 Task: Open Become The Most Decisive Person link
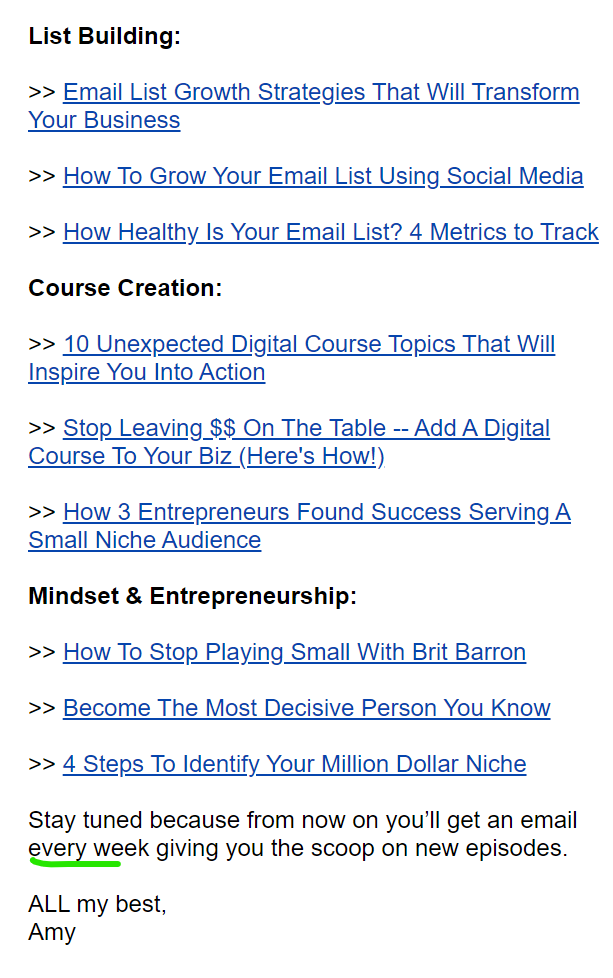click(x=307, y=709)
